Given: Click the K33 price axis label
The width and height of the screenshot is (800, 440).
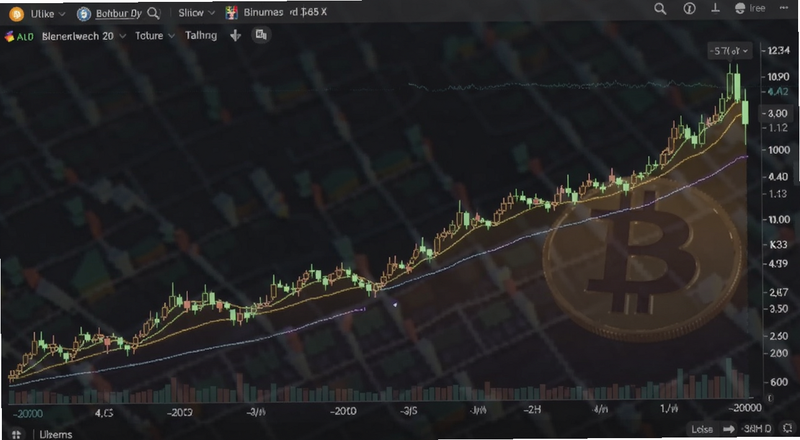Looking at the screenshot, I should click(x=778, y=245).
